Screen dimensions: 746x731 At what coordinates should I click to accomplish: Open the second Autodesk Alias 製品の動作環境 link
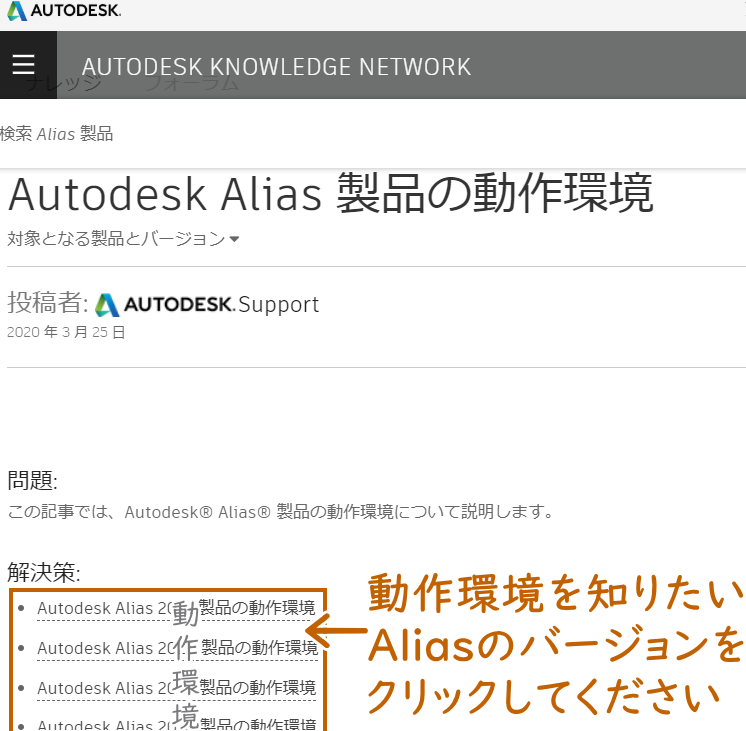click(177, 649)
